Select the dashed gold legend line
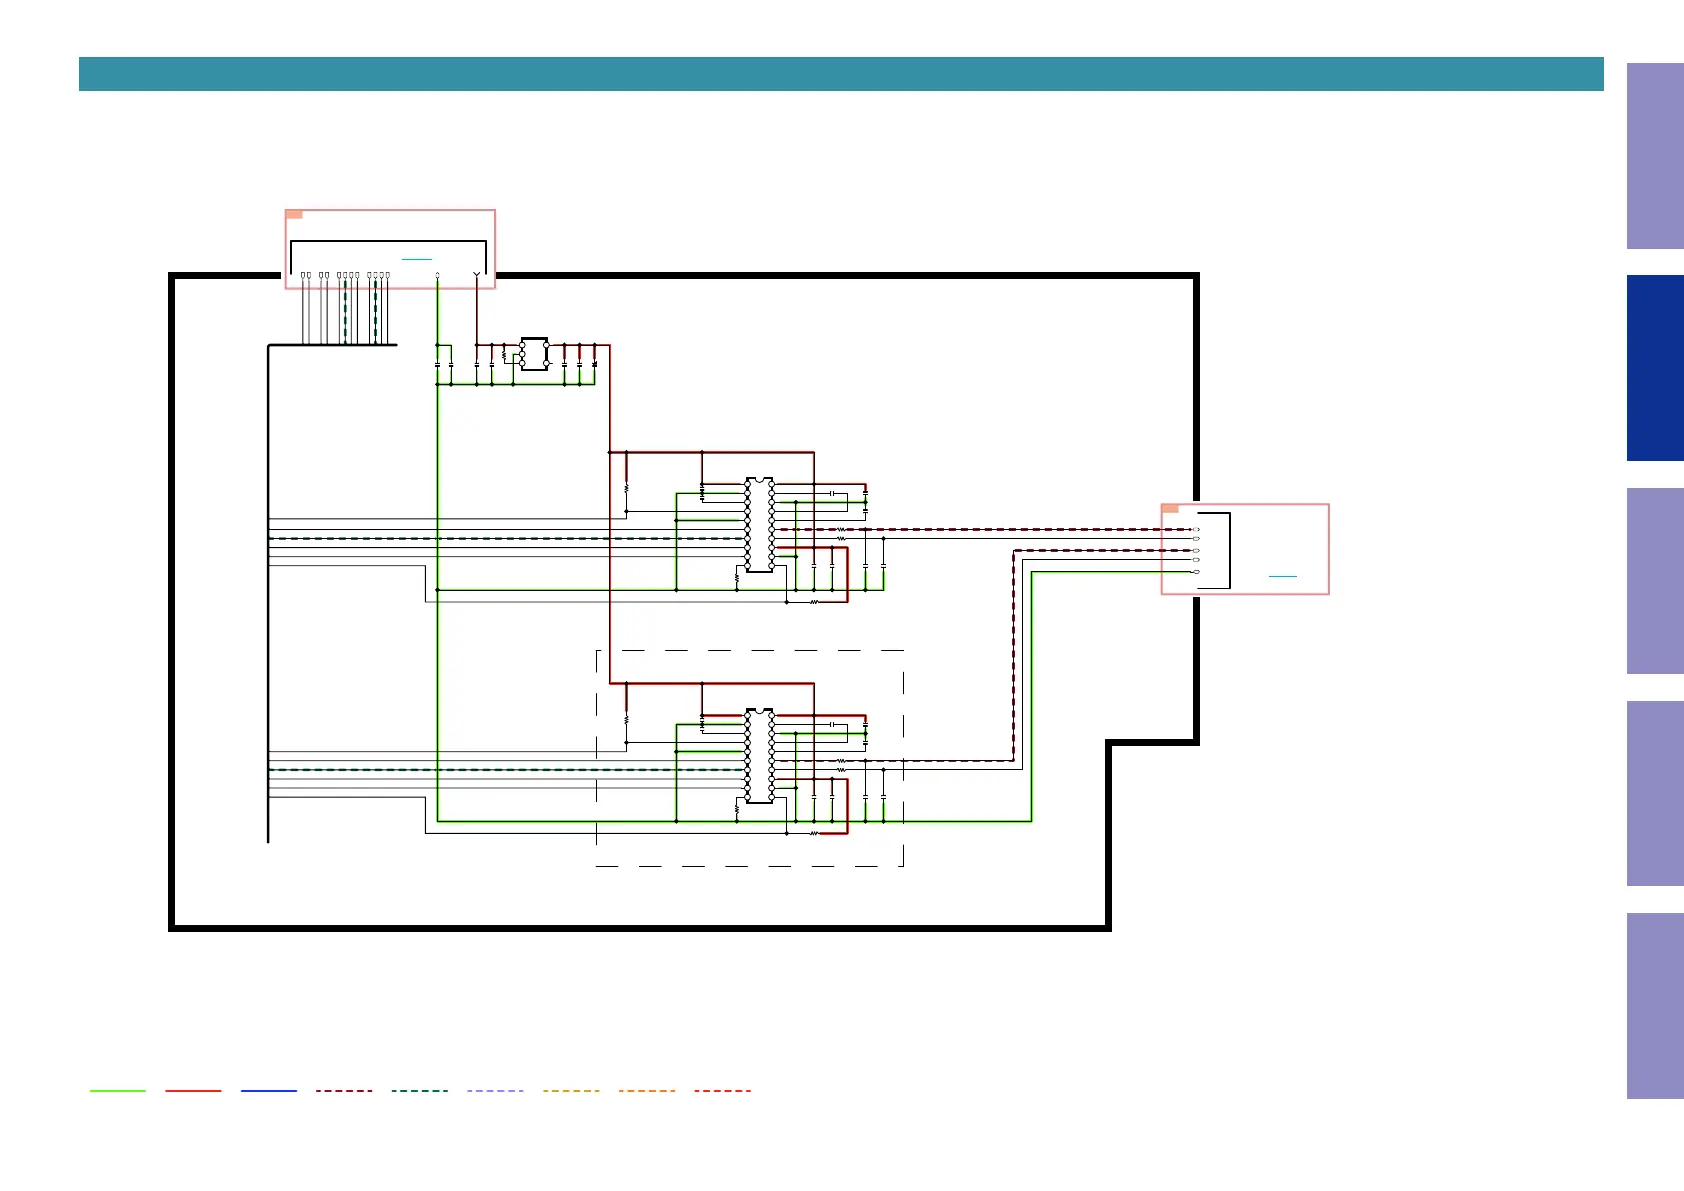This screenshot has height=1191, width=1684. click(x=571, y=1091)
